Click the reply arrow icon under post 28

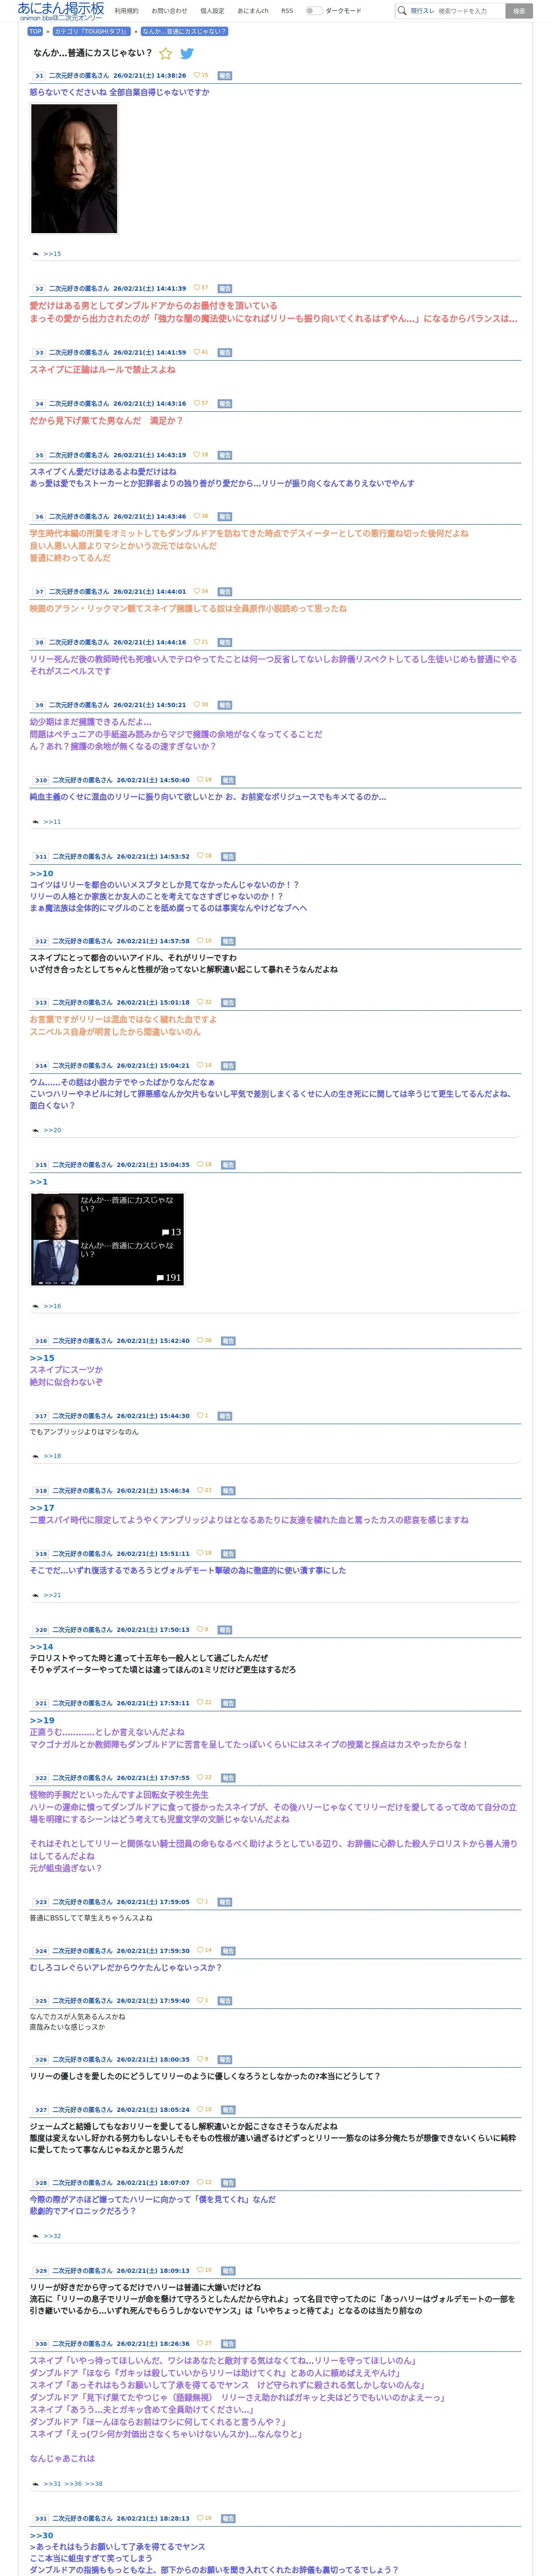[36, 2236]
